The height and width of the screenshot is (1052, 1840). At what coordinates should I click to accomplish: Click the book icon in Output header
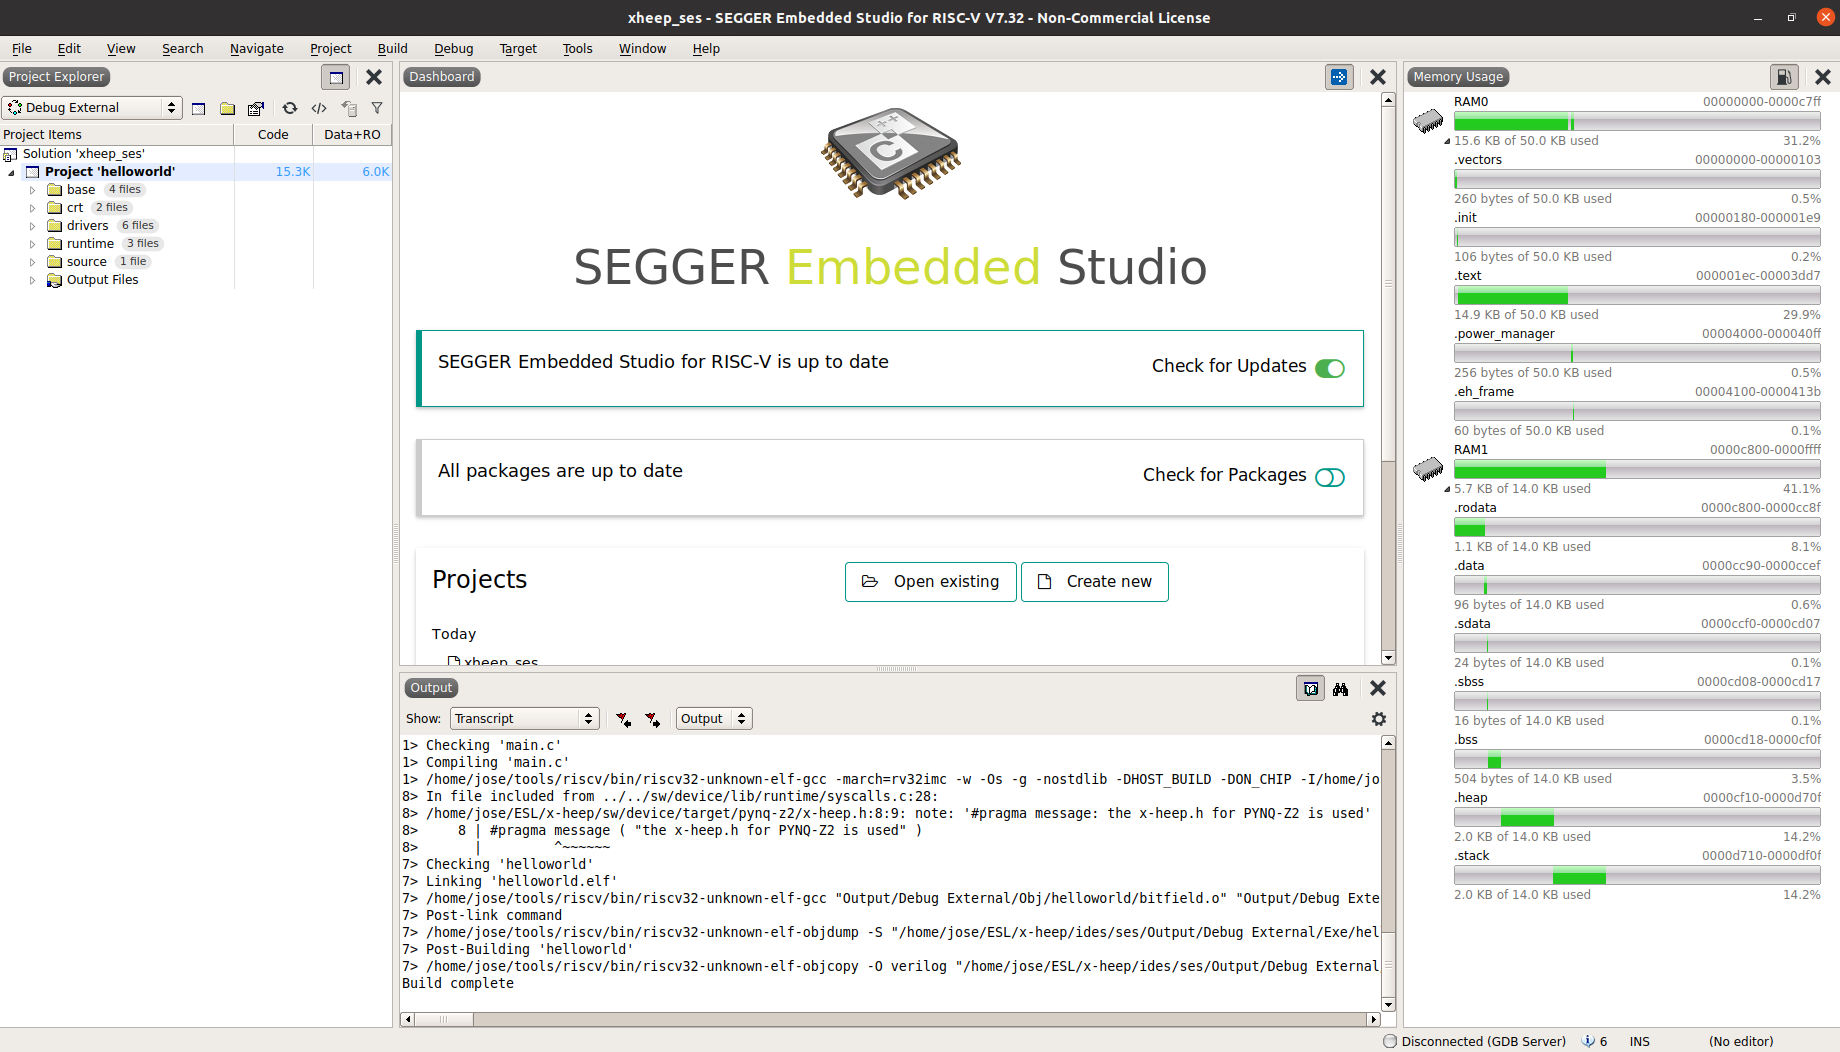click(1311, 688)
